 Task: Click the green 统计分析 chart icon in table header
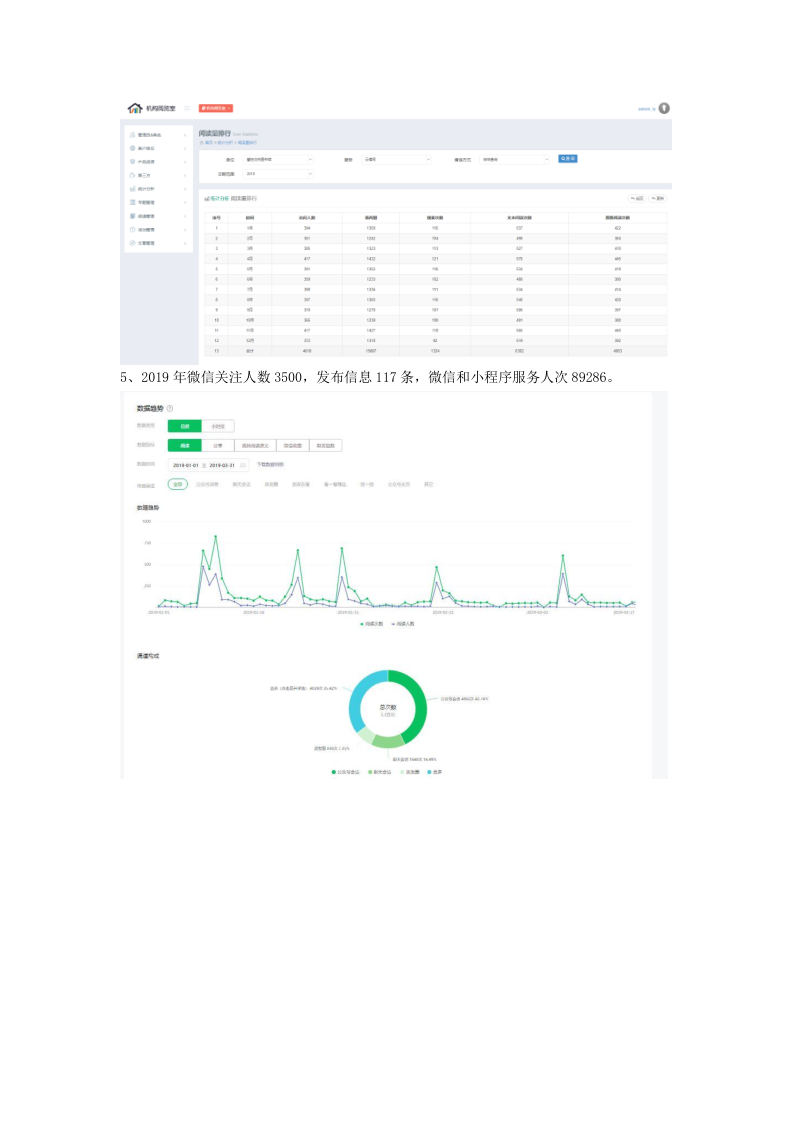(x=207, y=198)
